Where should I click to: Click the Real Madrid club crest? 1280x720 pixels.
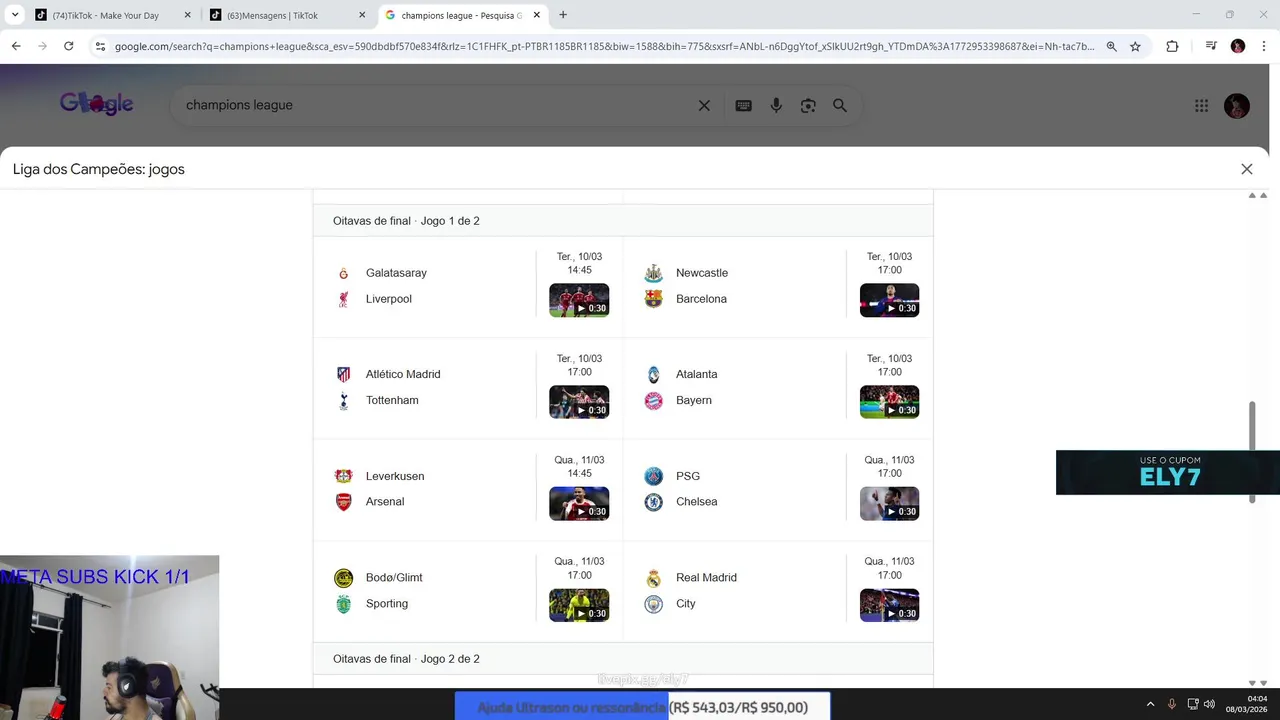point(653,578)
